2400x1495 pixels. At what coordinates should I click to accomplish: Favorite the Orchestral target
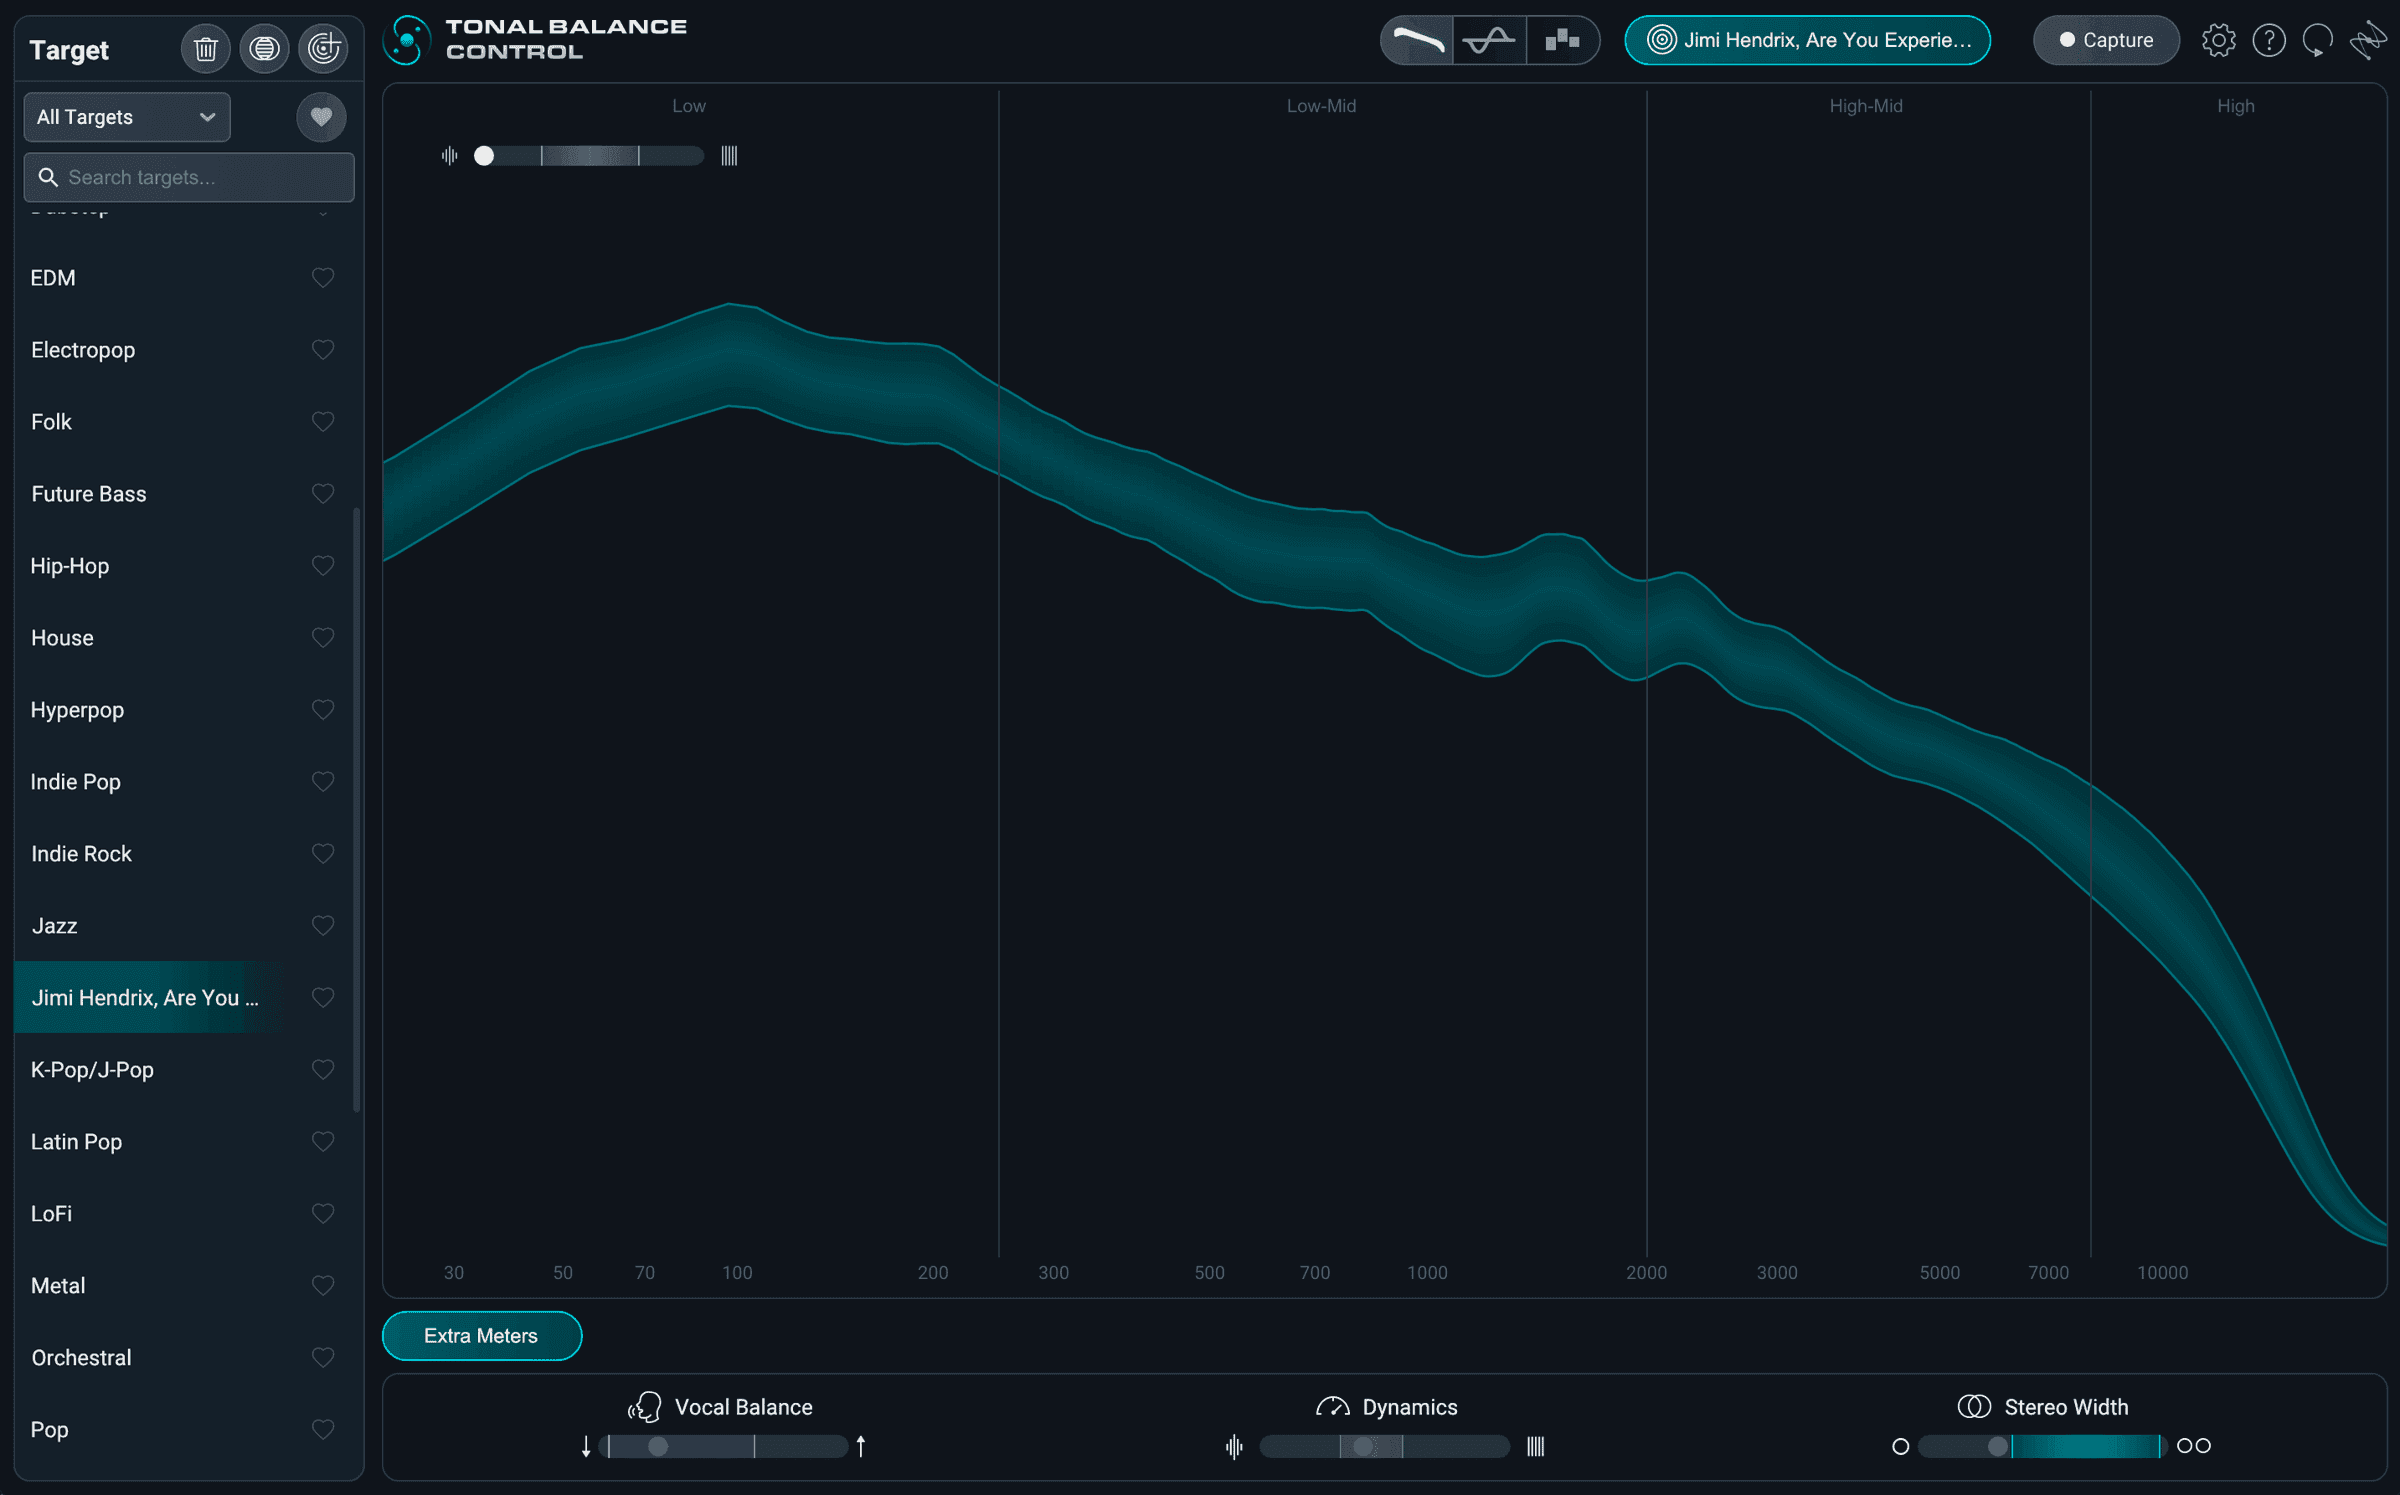click(x=323, y=1358)
